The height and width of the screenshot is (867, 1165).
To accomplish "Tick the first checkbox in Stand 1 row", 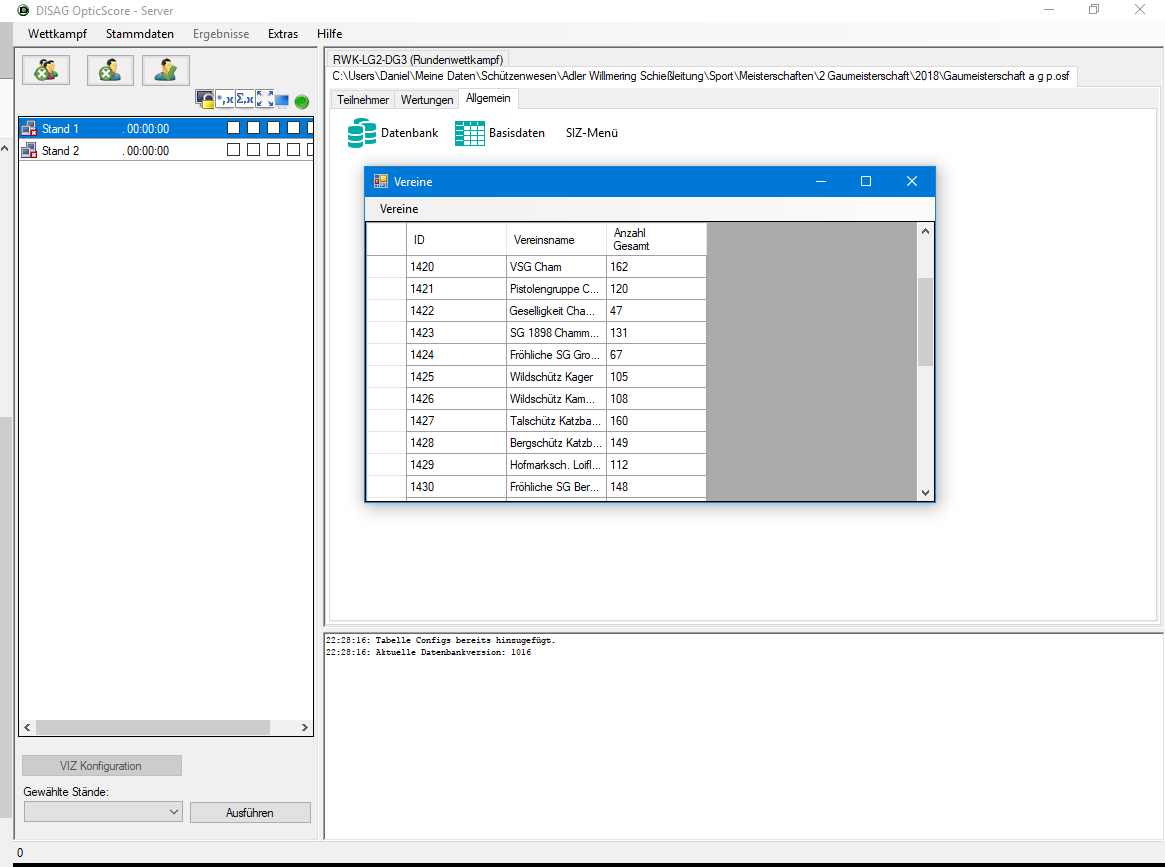I will coord(233,128).
